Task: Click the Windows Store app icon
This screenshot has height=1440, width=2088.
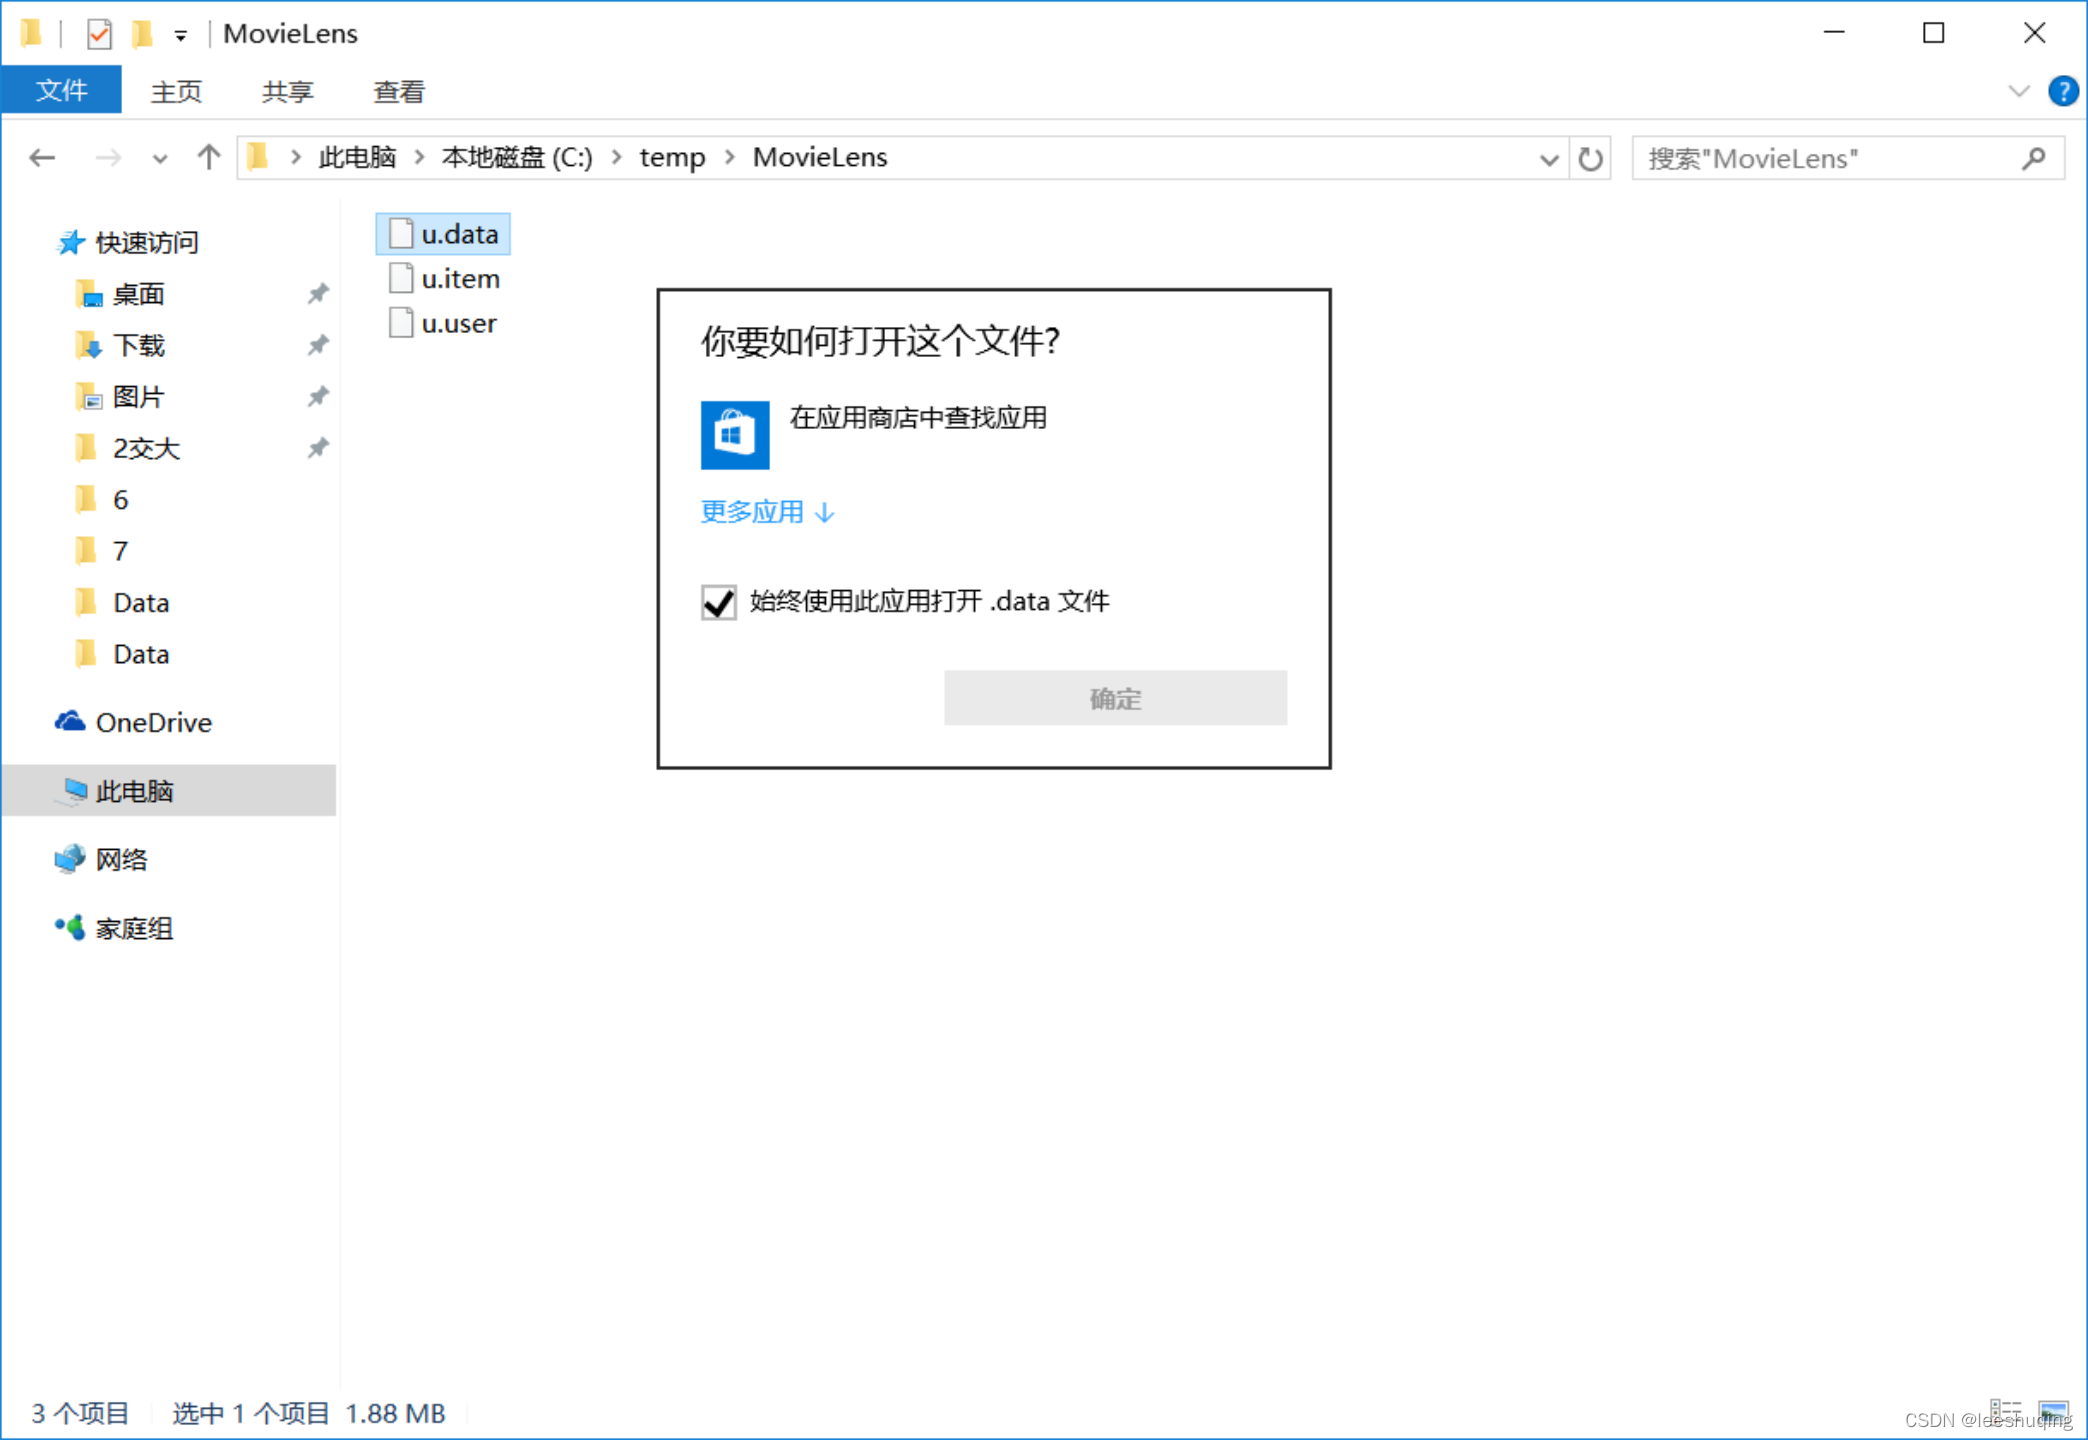Action: [735, 435]
